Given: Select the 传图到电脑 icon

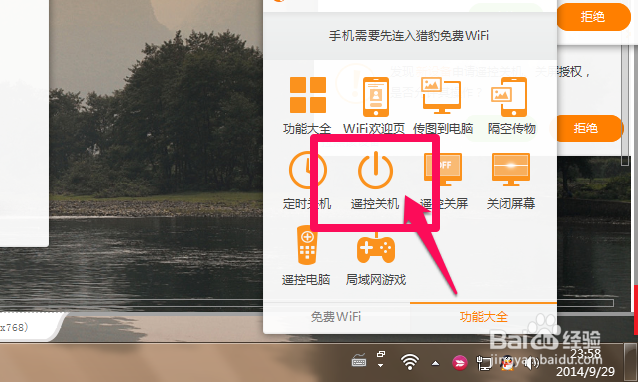Looking at the screenshot, I should coord(441,95).
